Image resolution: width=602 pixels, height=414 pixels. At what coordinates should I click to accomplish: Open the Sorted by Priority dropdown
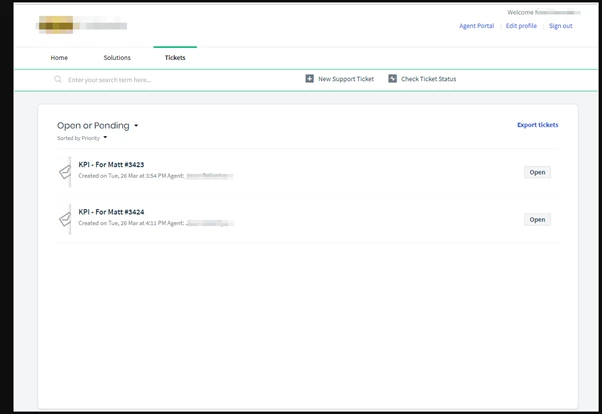82,138
